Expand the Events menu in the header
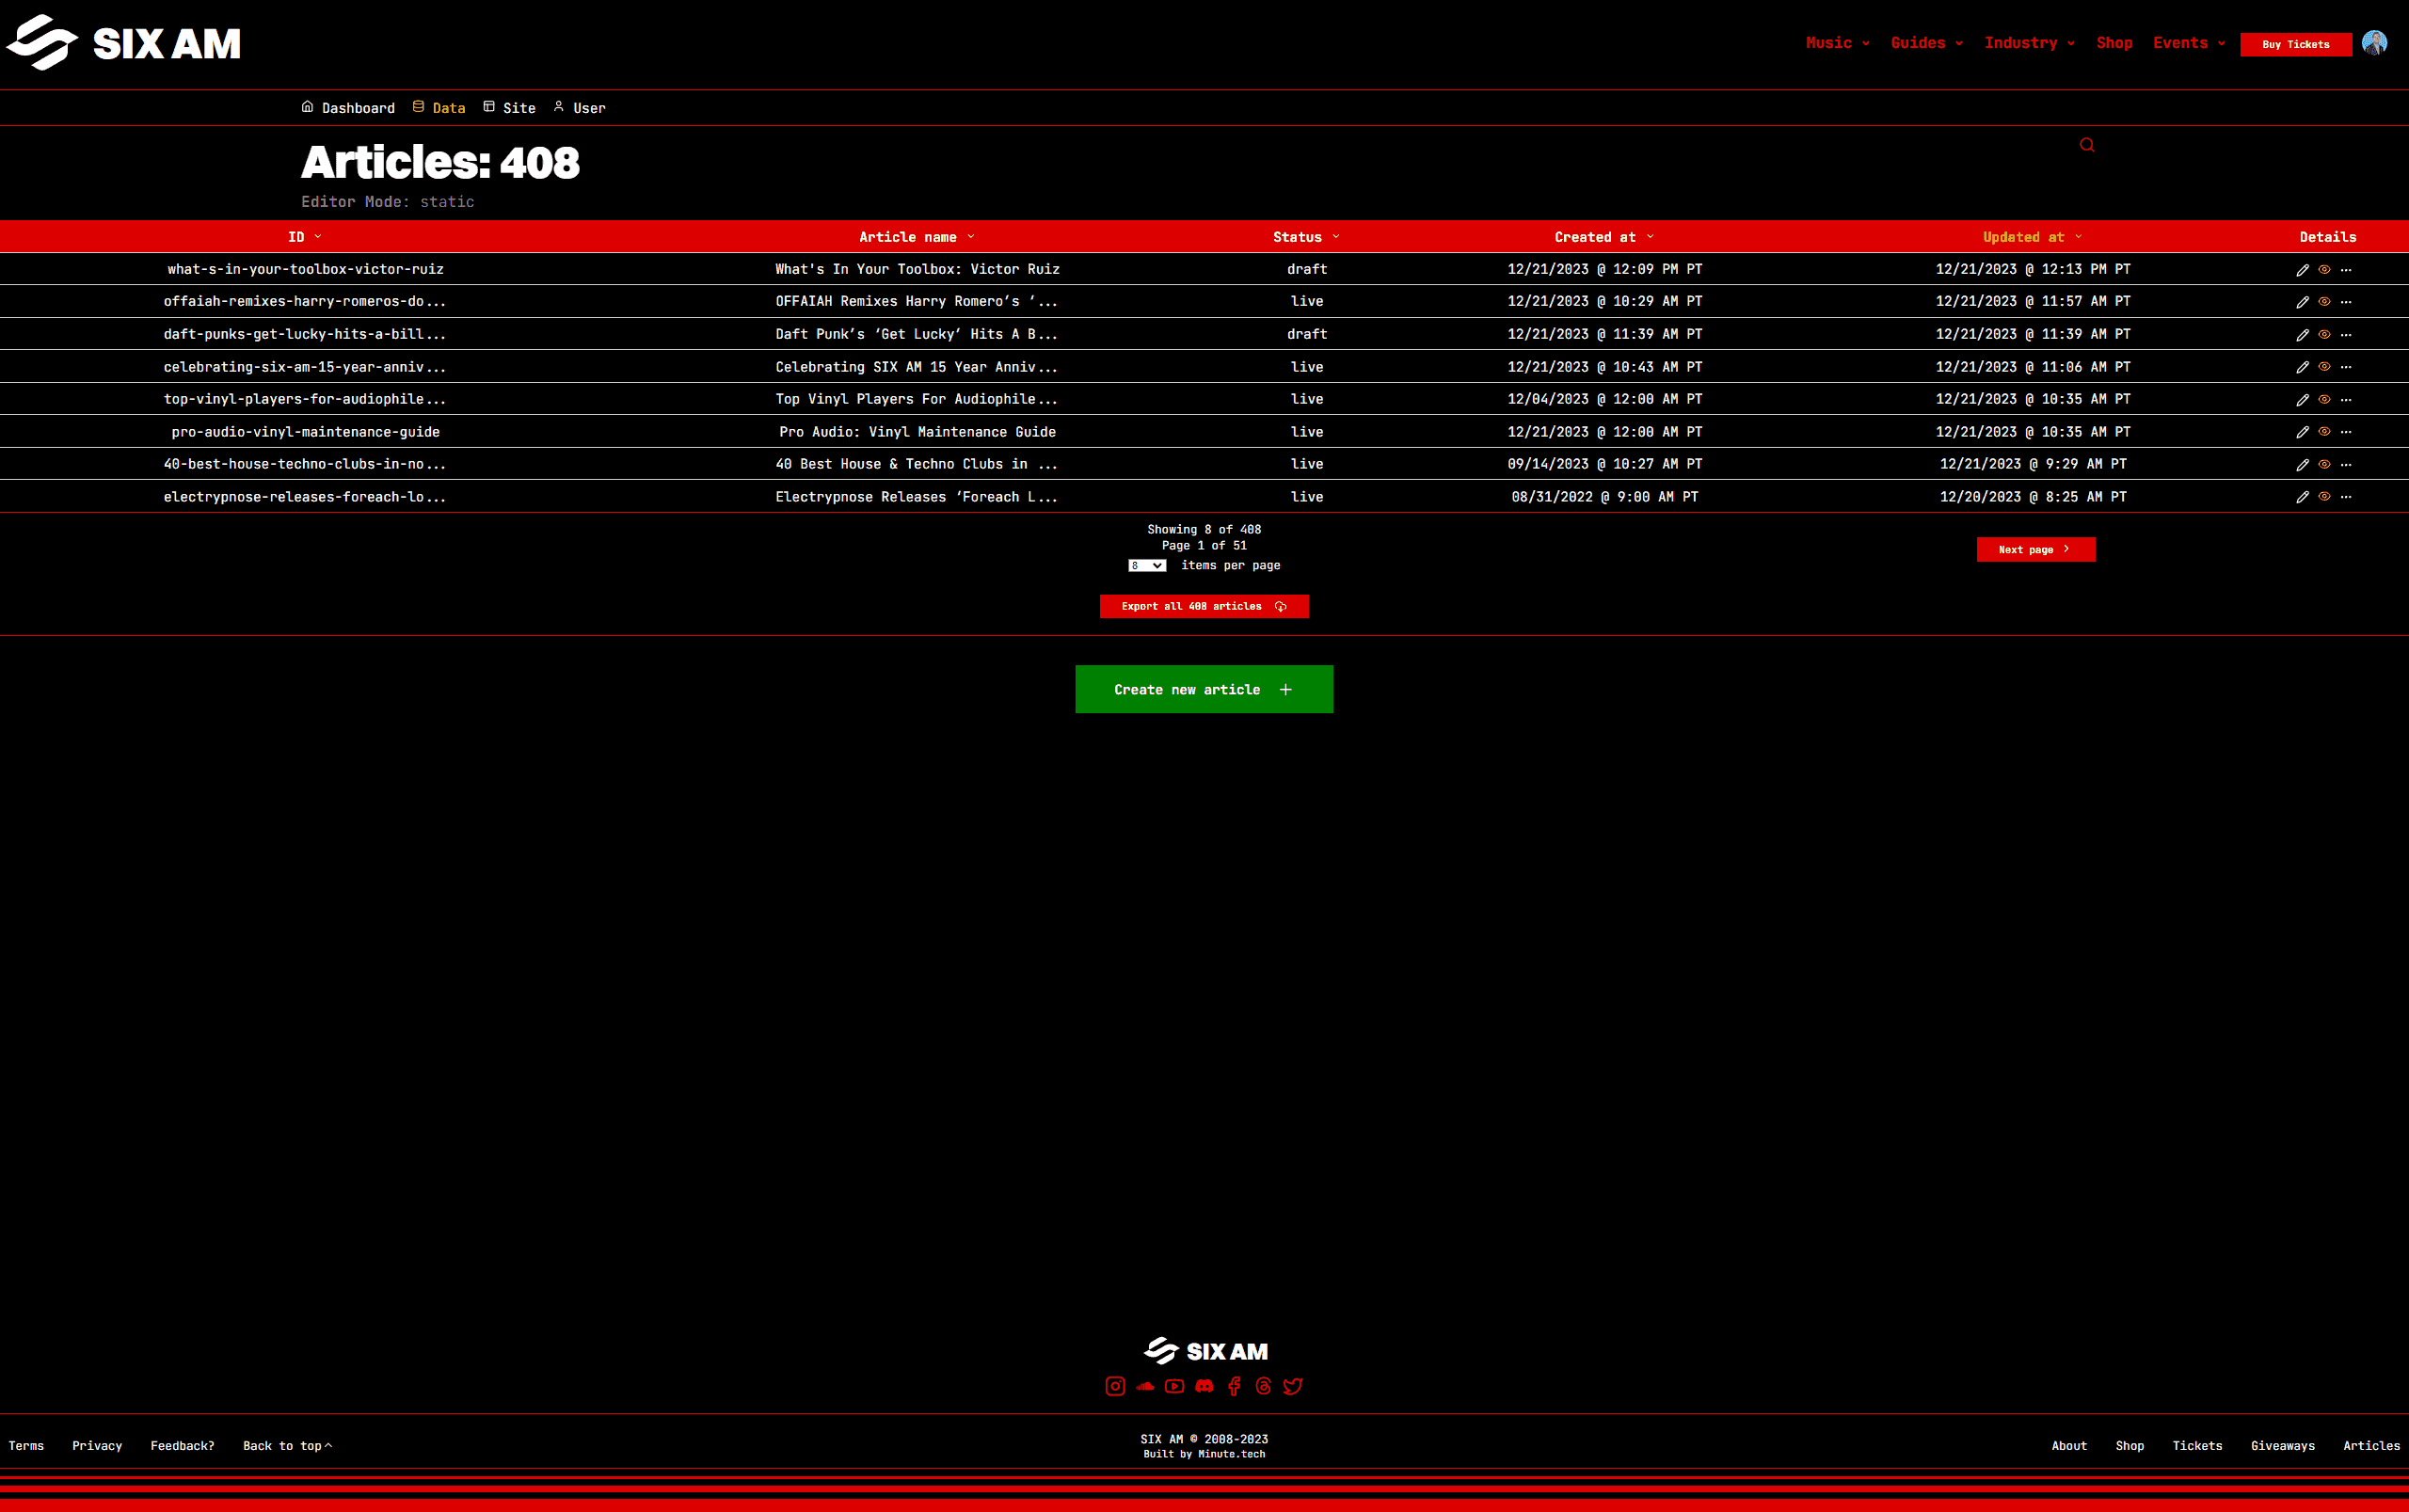Screen dimensions: 2409x1512 tap(2189, 43)
